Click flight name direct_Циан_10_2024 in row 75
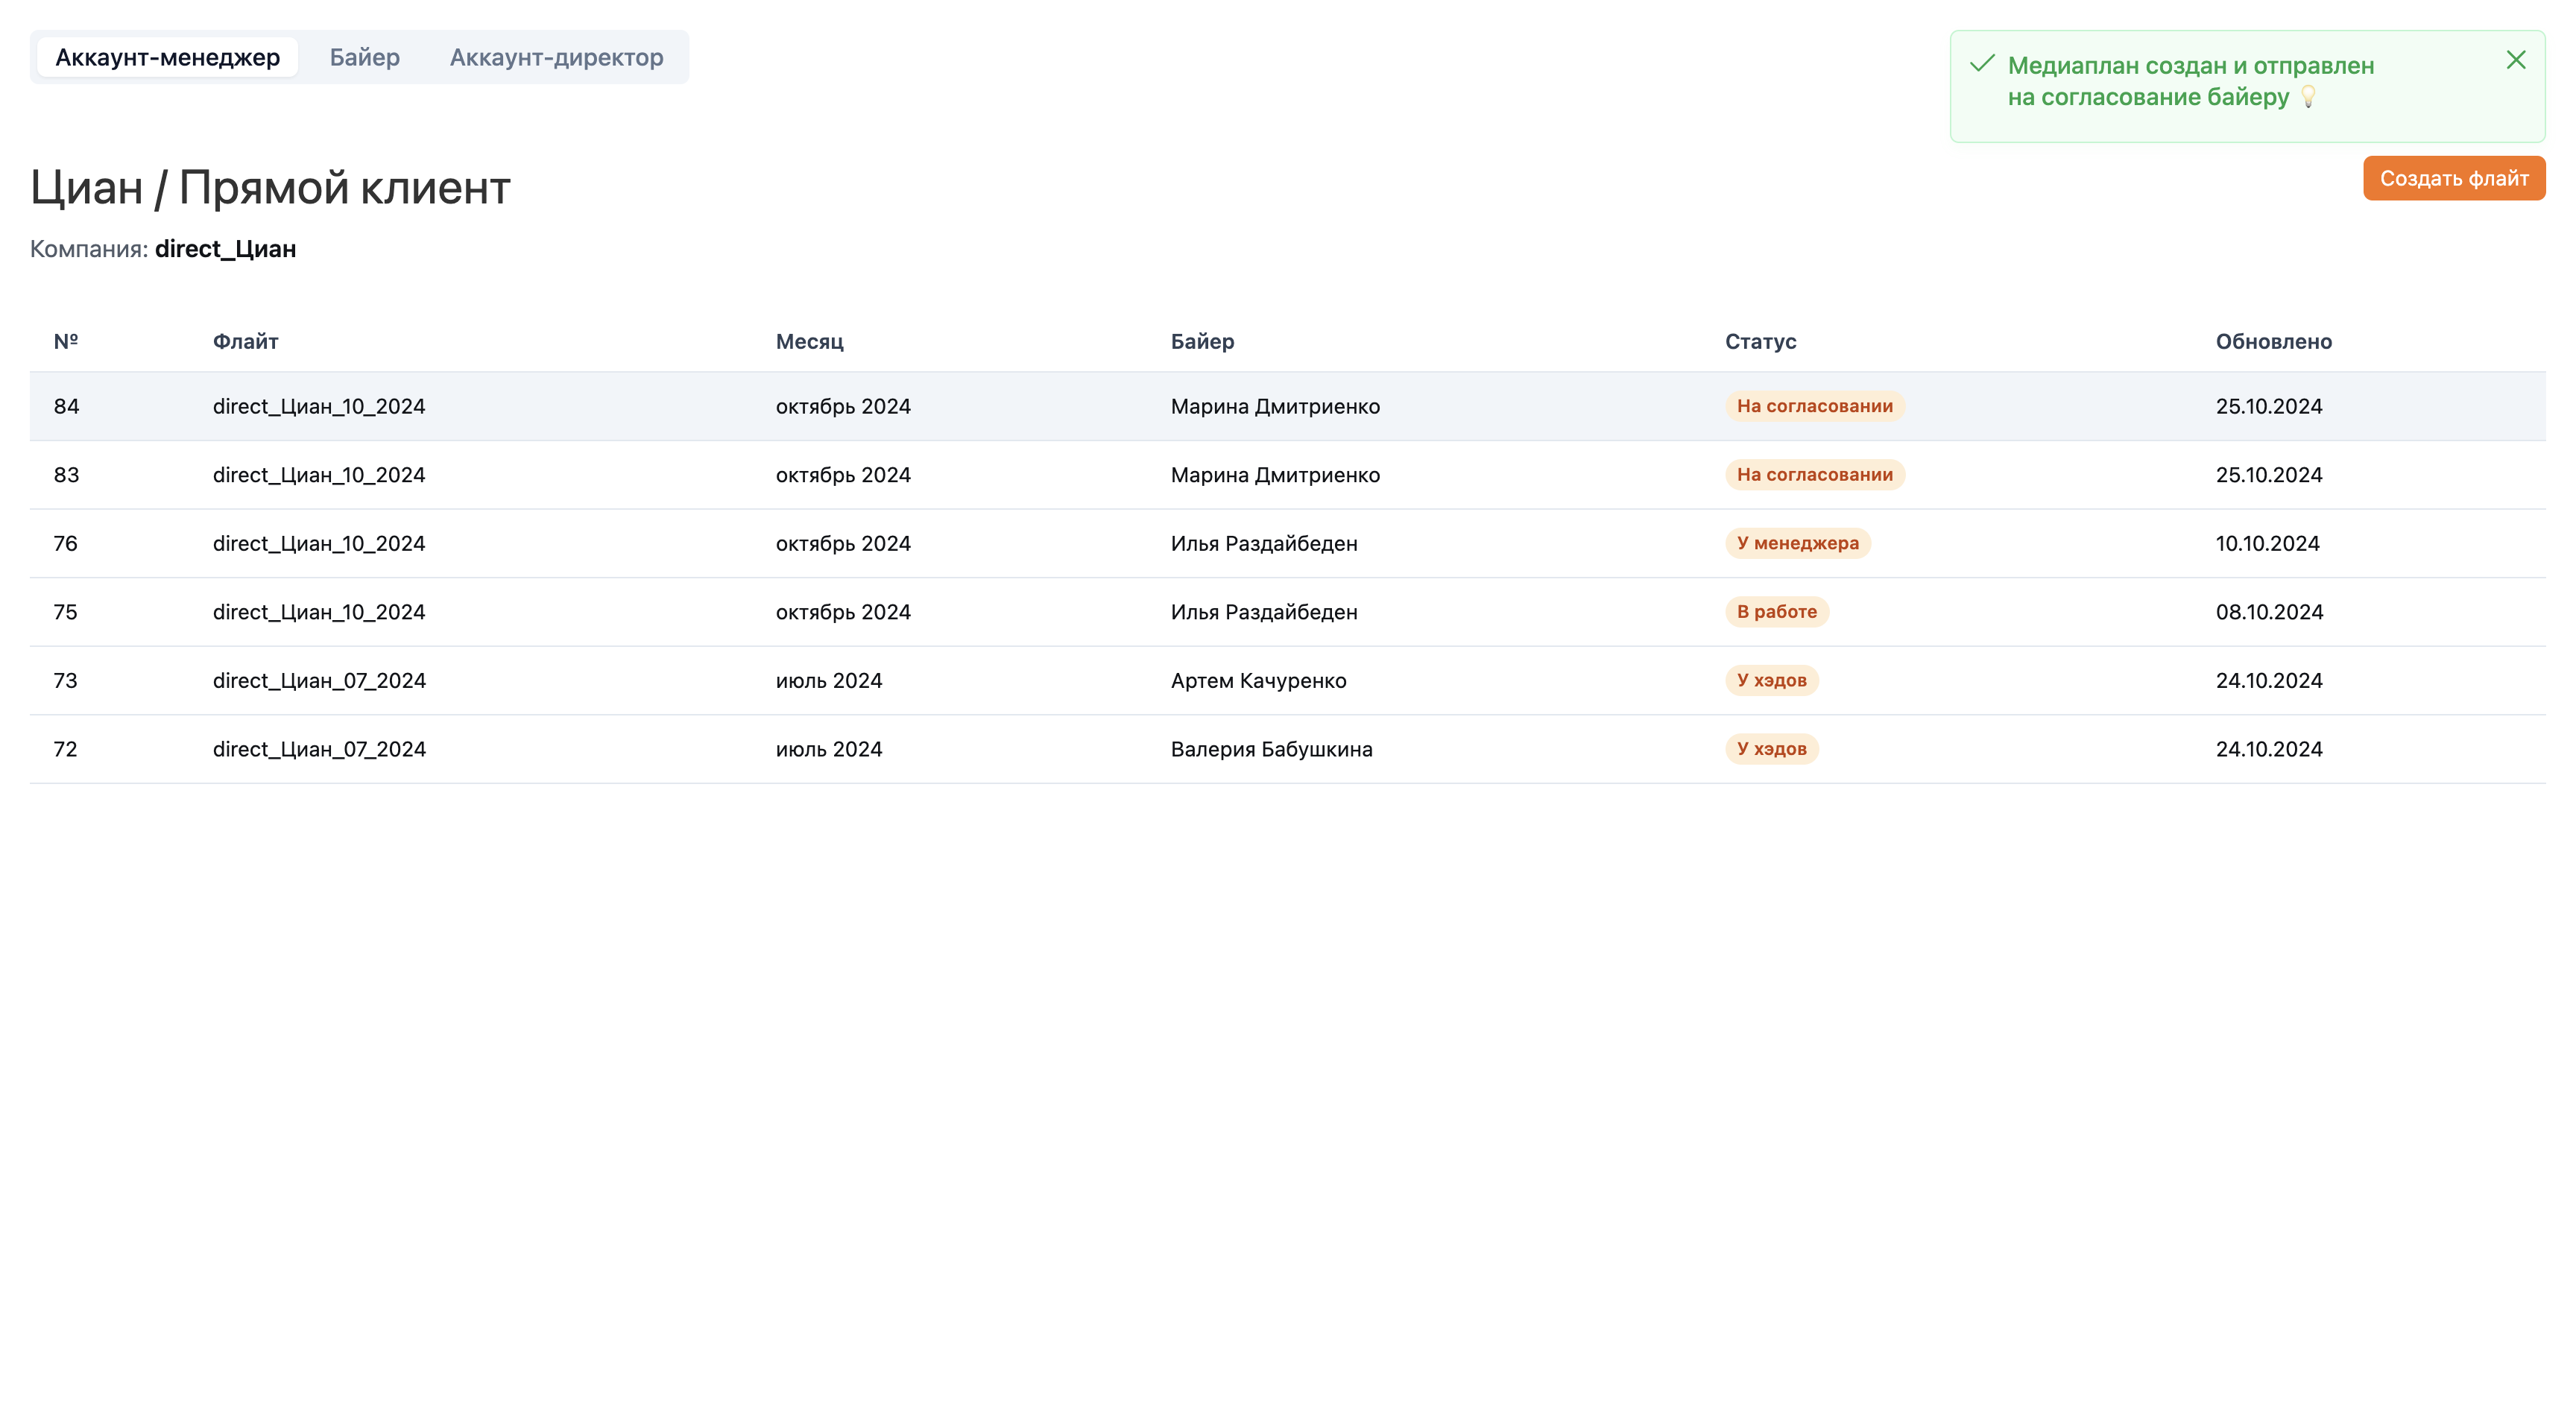The height and width of the screenshot is (1428, 2576). [x=319, y=612]
